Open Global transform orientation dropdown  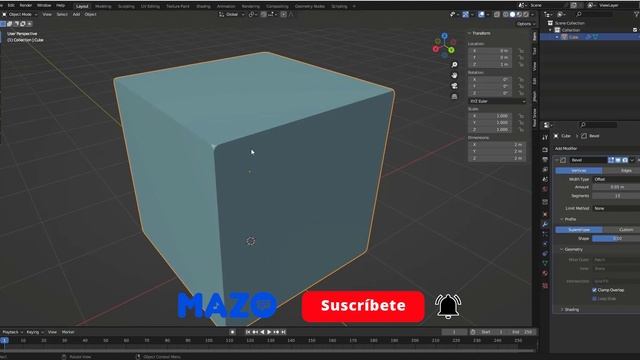[231, 14]
